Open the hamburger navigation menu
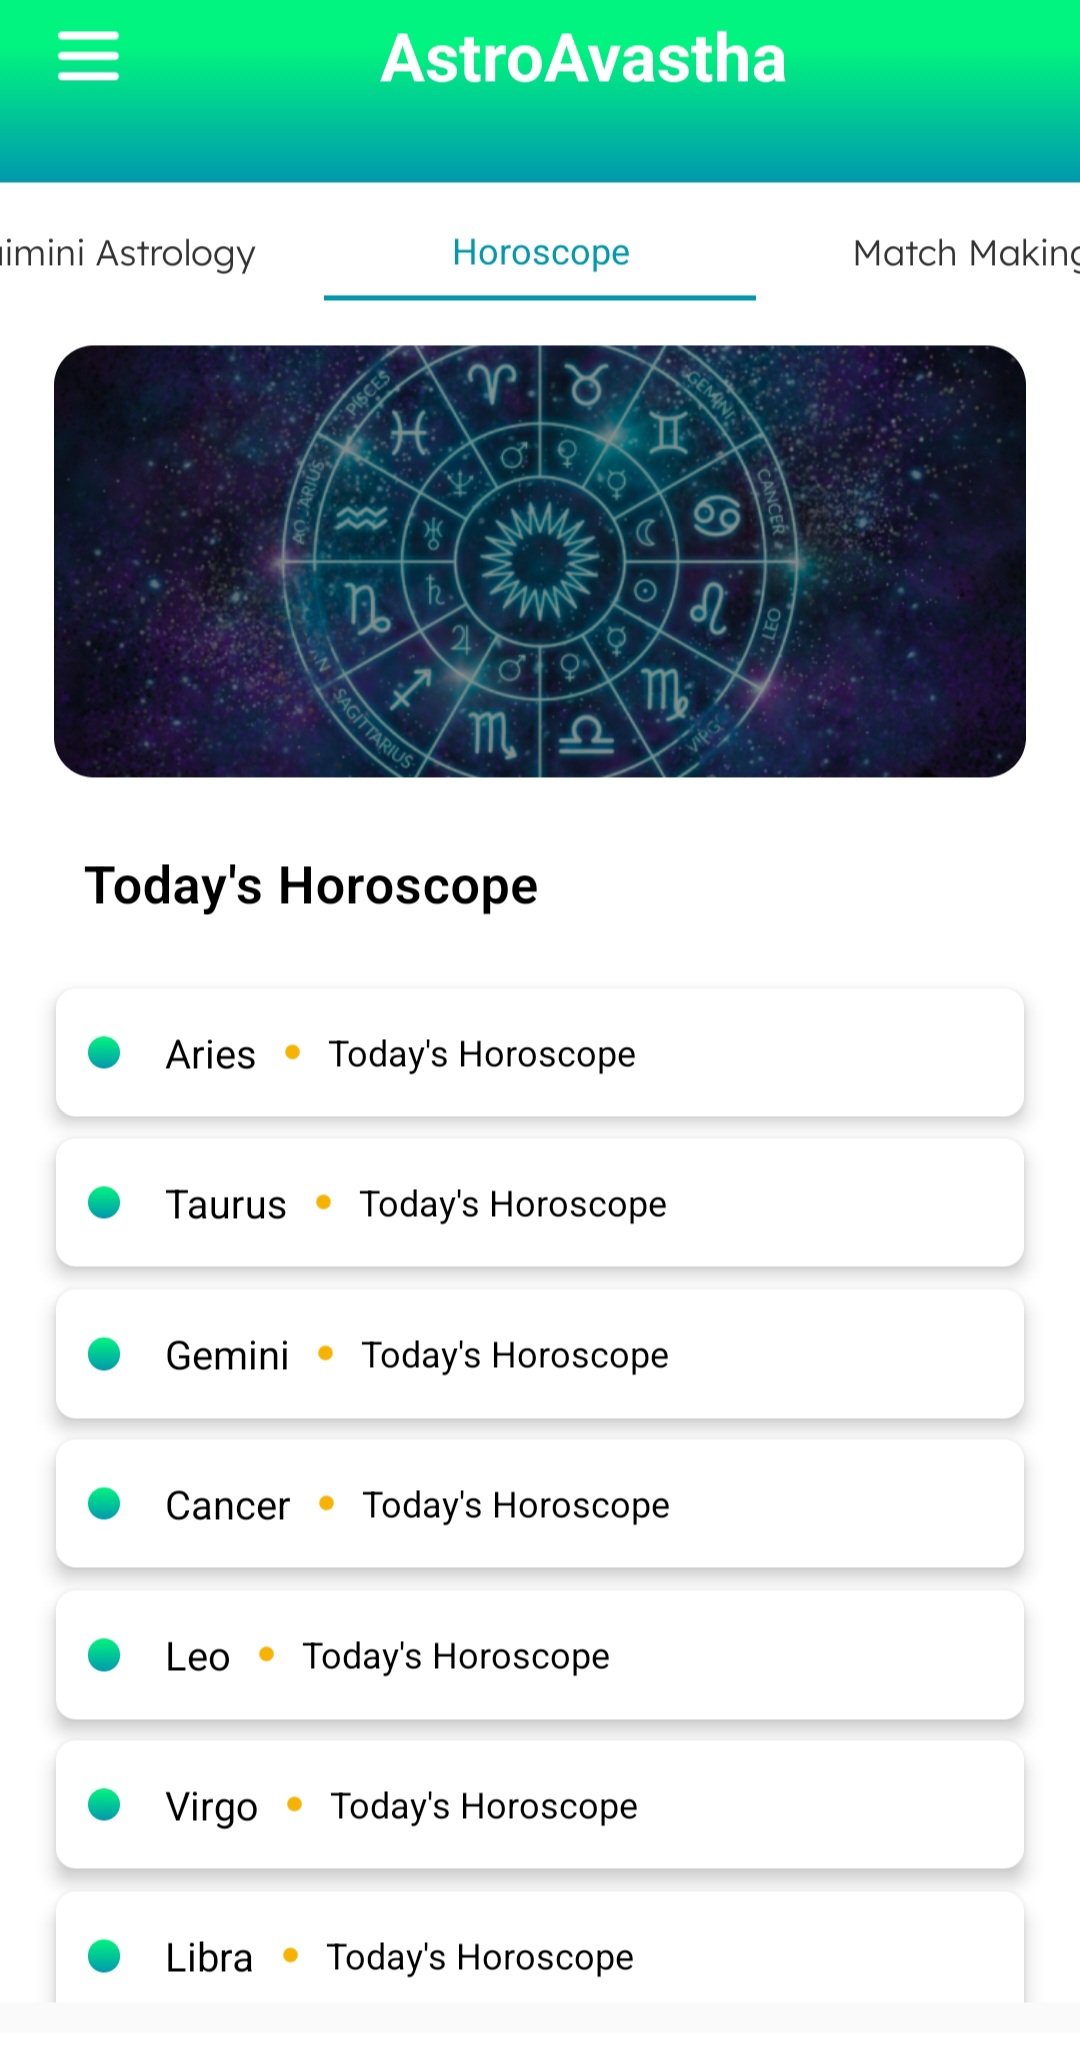1080x2052 pixels. [x=88, y=56]
